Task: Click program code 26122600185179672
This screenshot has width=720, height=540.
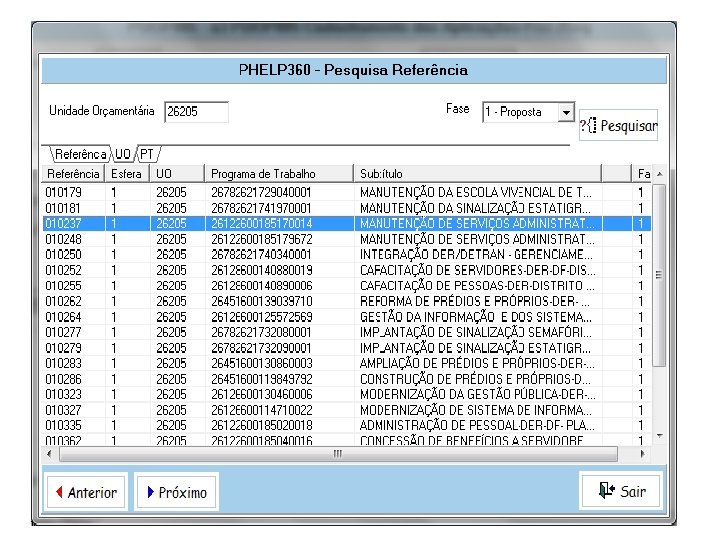Action: [x=262, y=239]
